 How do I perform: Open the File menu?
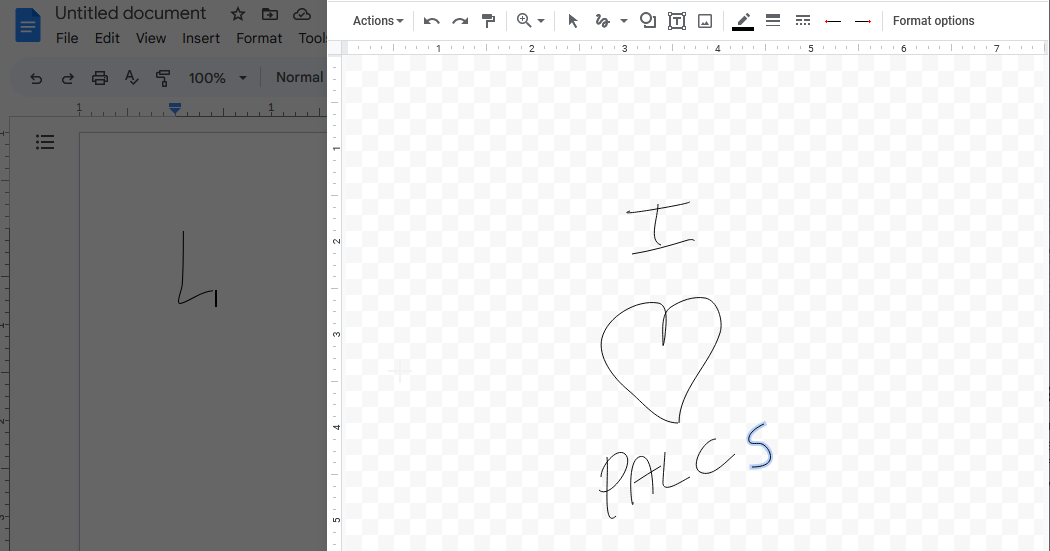click(x=67, y=38)
